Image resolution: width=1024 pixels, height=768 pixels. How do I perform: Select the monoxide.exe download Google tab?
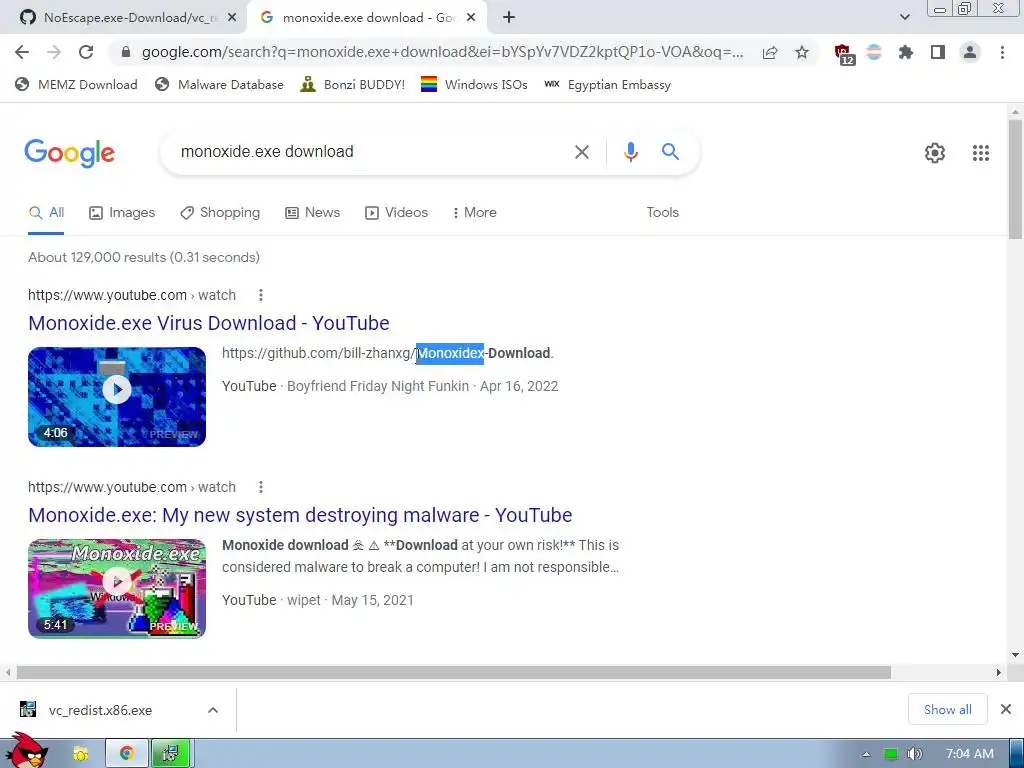tap(368, 18)
